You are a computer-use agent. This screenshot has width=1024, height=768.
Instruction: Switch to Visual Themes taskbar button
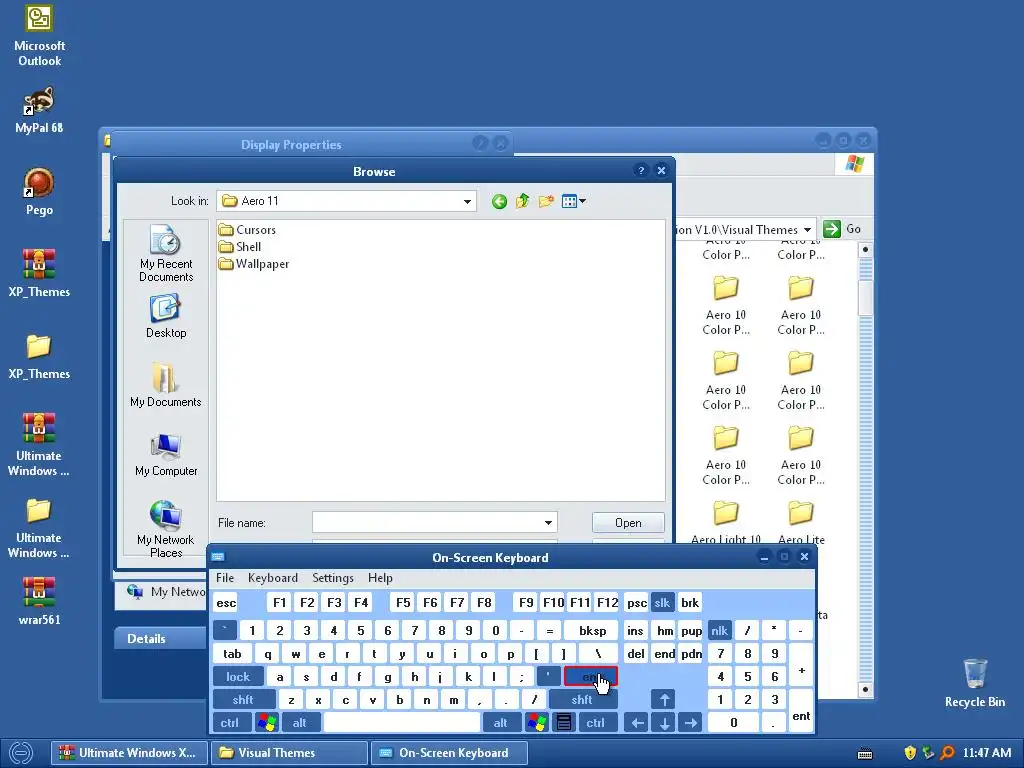289,753
